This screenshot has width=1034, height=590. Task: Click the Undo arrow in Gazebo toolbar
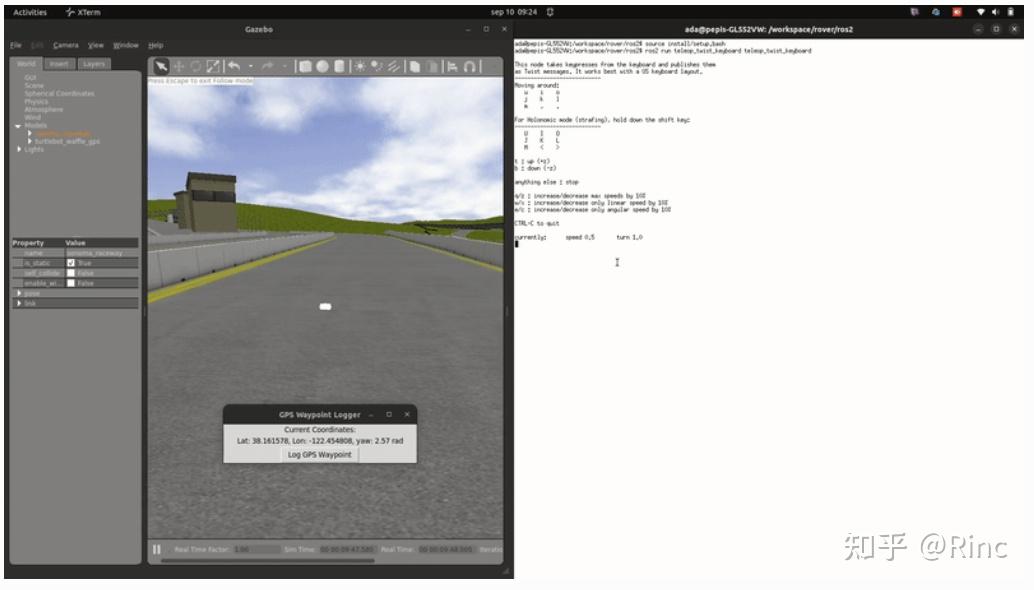(233, 66)
